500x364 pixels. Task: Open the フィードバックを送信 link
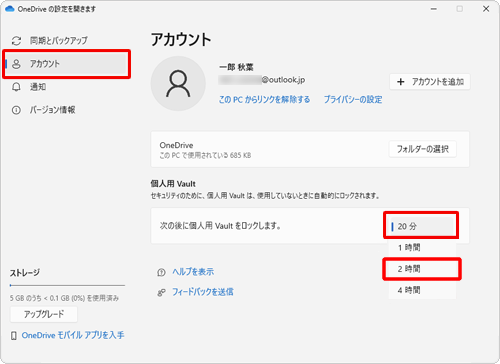[x=203, y=292]
